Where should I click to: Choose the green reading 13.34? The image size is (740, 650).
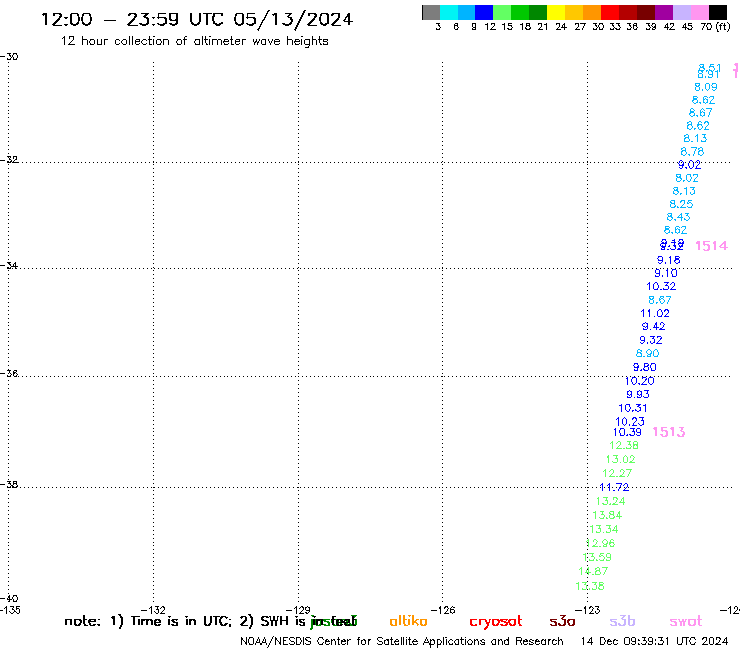pos(604,529)
